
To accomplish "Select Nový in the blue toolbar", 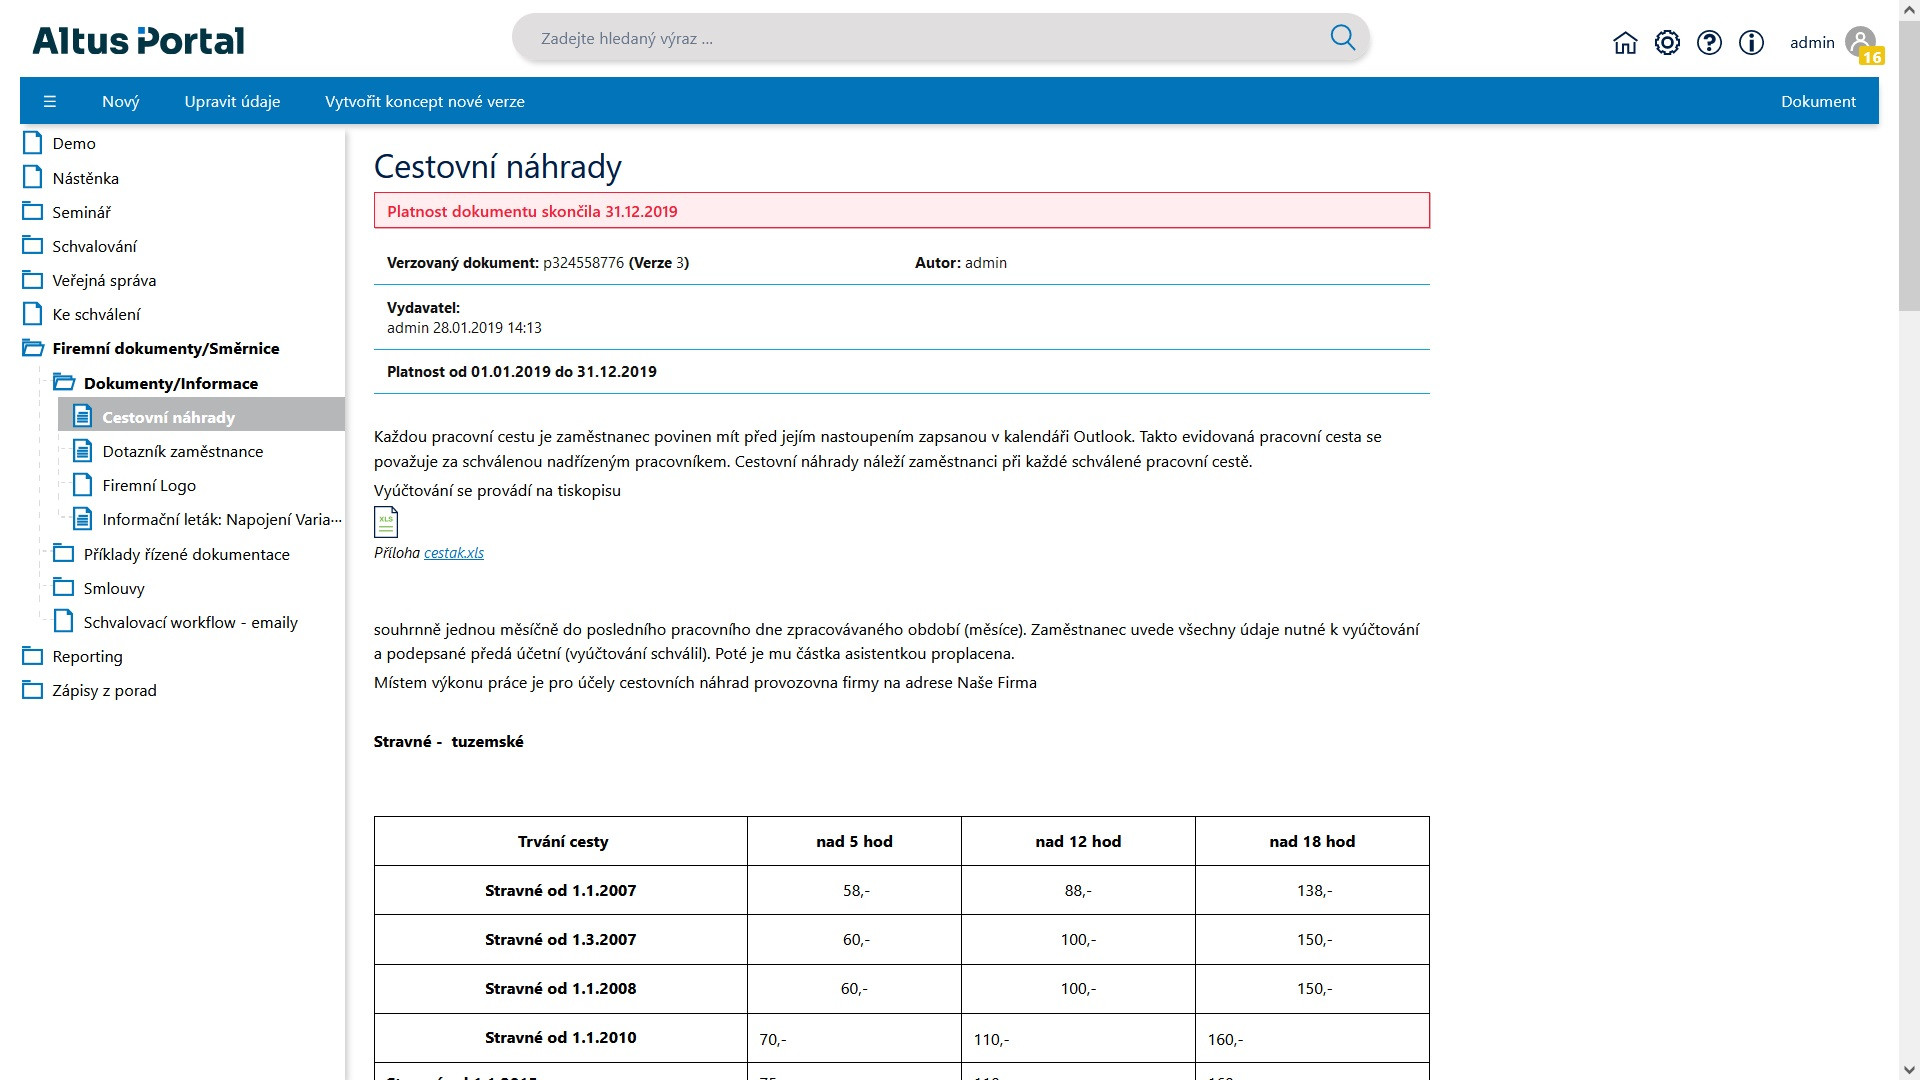I will coord(121,101).
